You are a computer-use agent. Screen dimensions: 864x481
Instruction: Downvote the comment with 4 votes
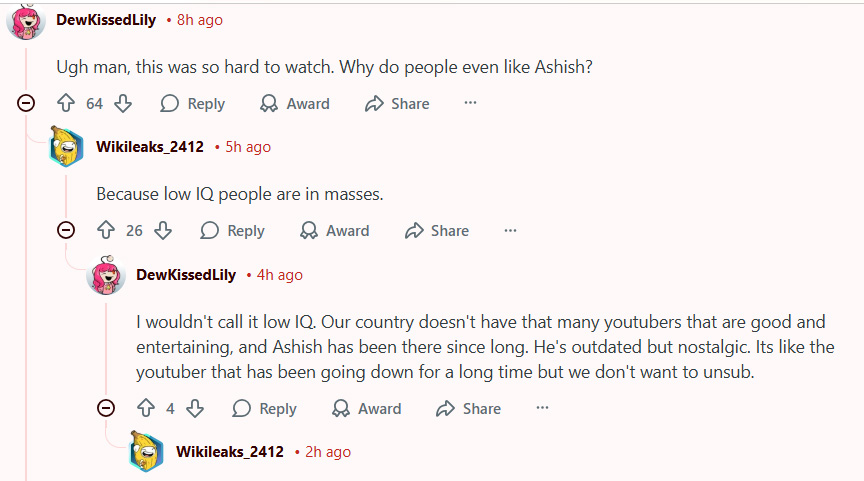point(195,408)
